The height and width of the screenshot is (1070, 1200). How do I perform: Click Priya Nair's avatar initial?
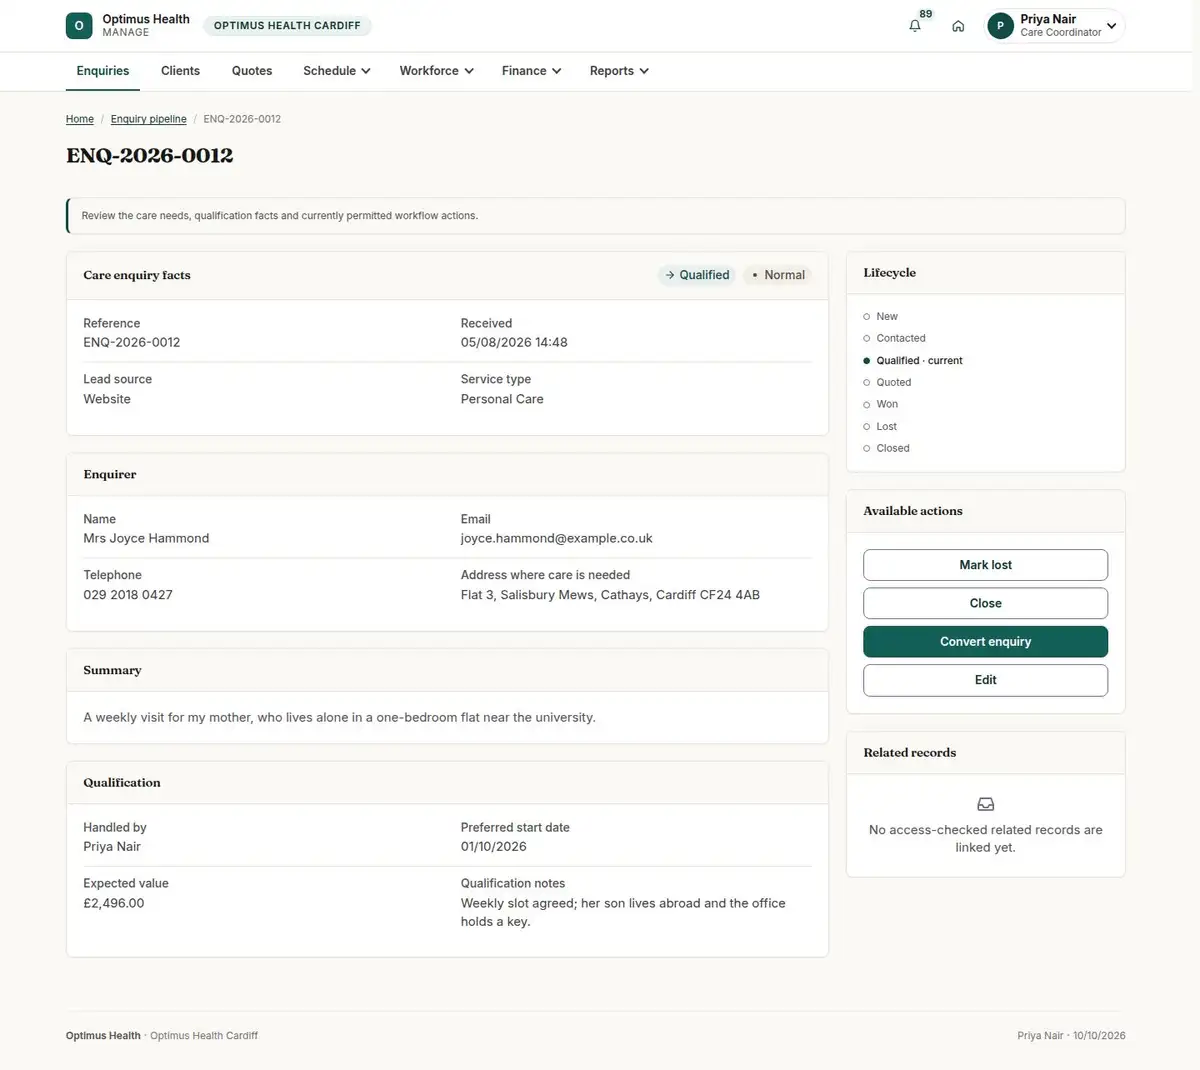1000,26
